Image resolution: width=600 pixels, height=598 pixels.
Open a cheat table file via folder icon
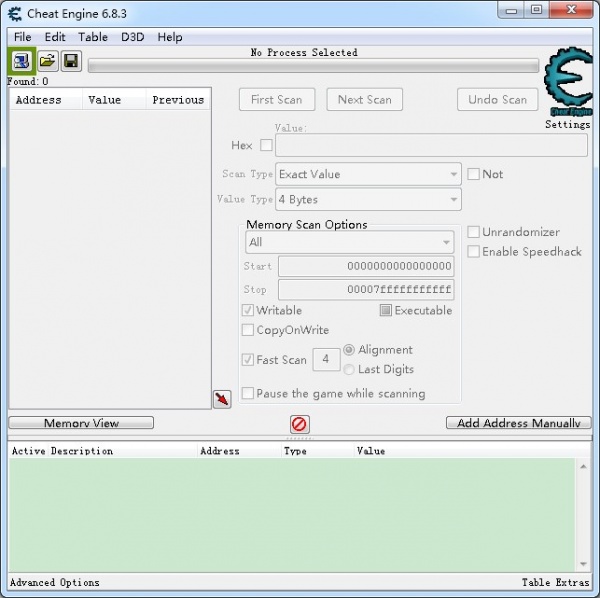[48, 61]
